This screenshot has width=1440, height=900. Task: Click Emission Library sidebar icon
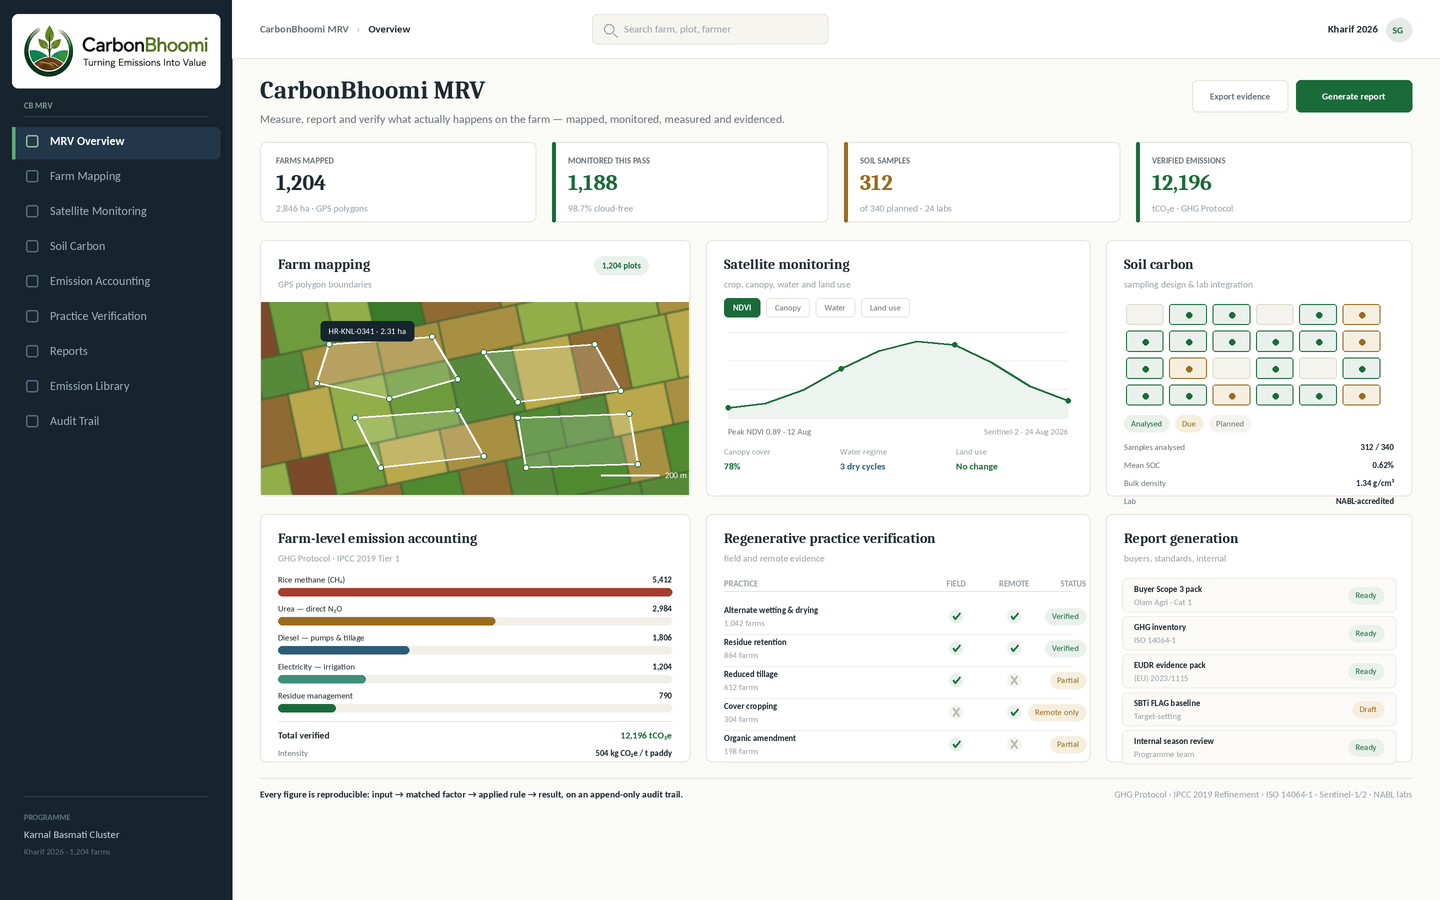(x=32, y=386)
